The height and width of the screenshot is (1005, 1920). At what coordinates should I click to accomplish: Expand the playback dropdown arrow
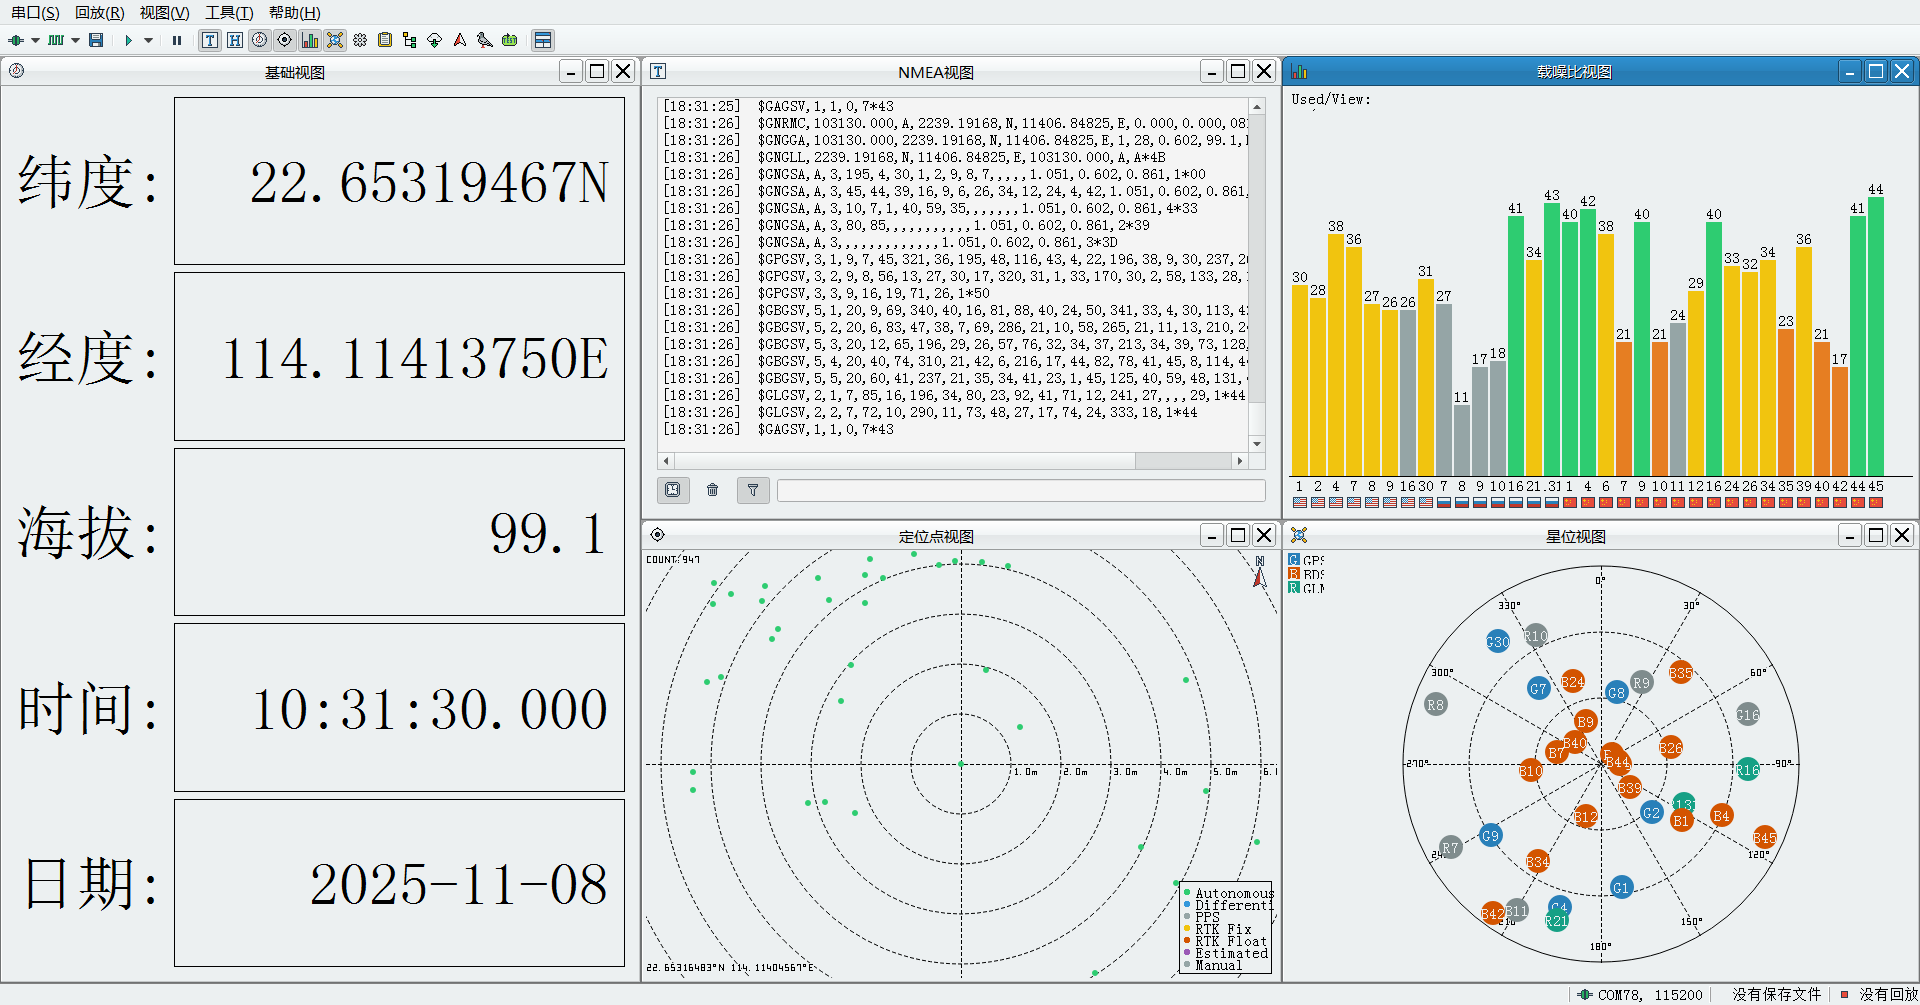[148, 41]
